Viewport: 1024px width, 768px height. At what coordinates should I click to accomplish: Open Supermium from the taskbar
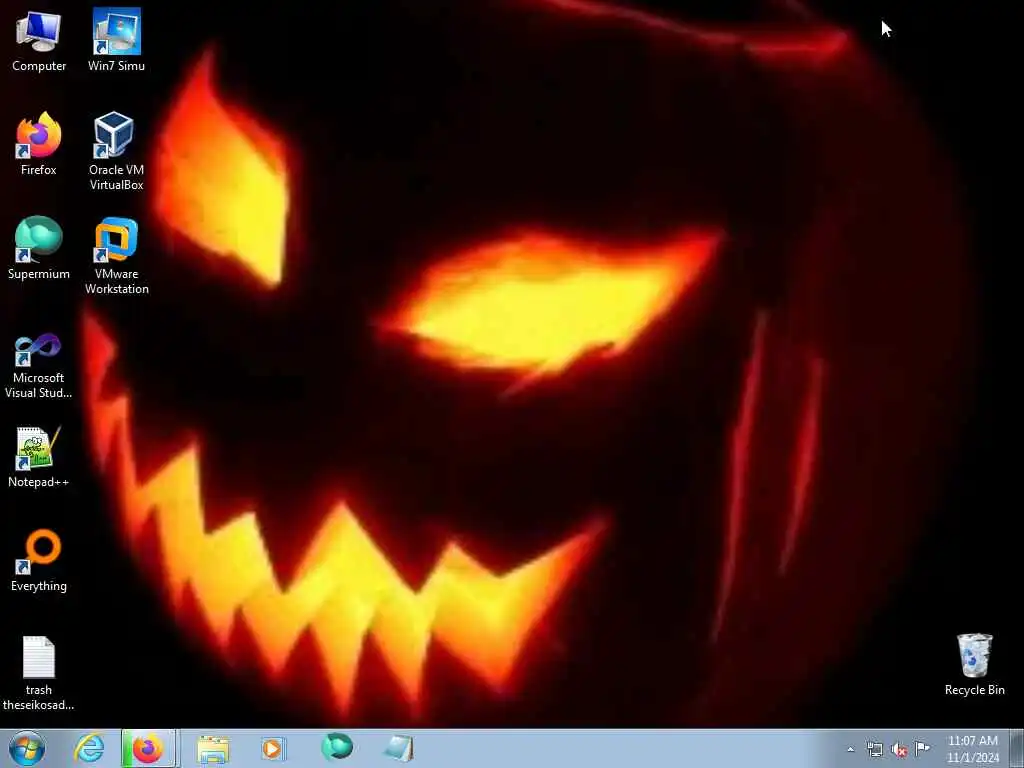[337, 747]
